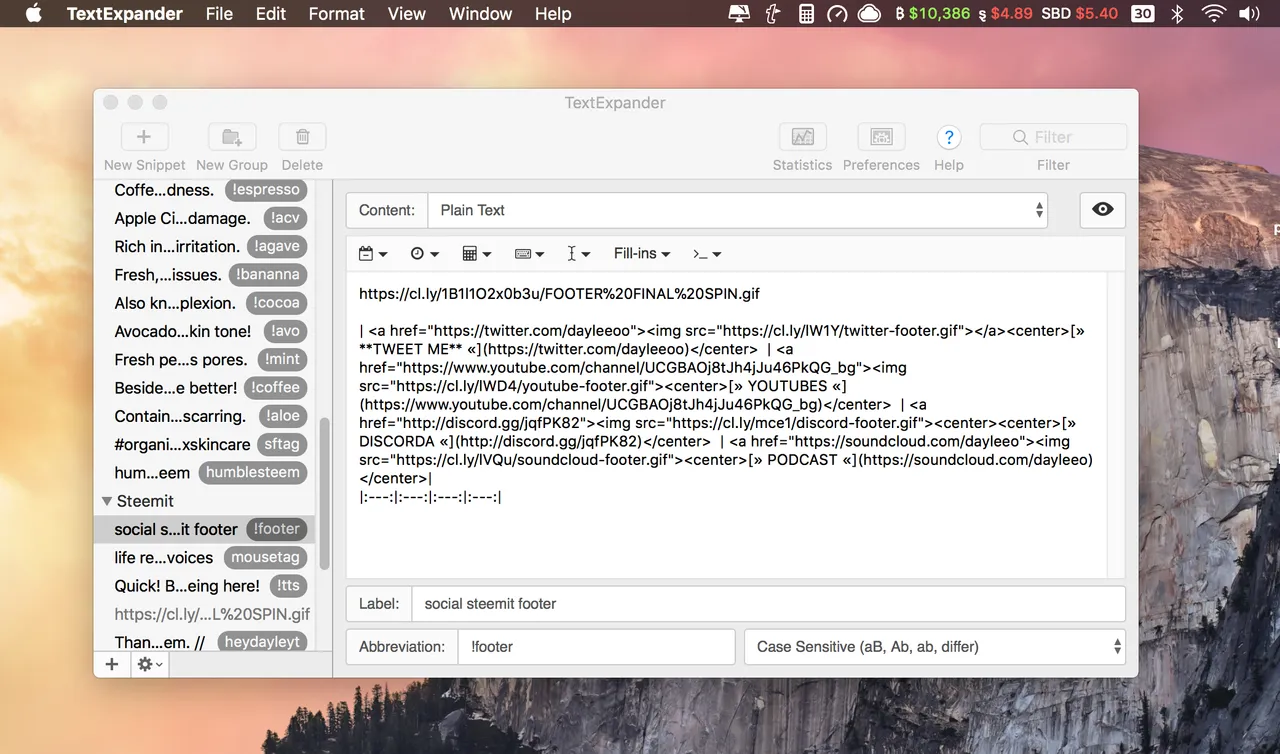Open the date insert calendar dropdown
Screen dimensions: 1280x754
point(373,254)
